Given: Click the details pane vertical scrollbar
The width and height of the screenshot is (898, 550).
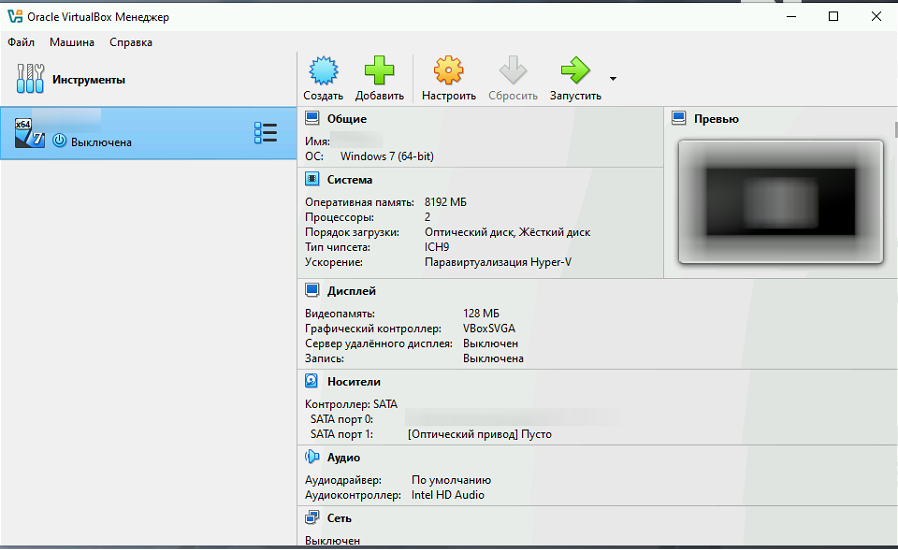Looking at the screenshot, I should point(894,300).
